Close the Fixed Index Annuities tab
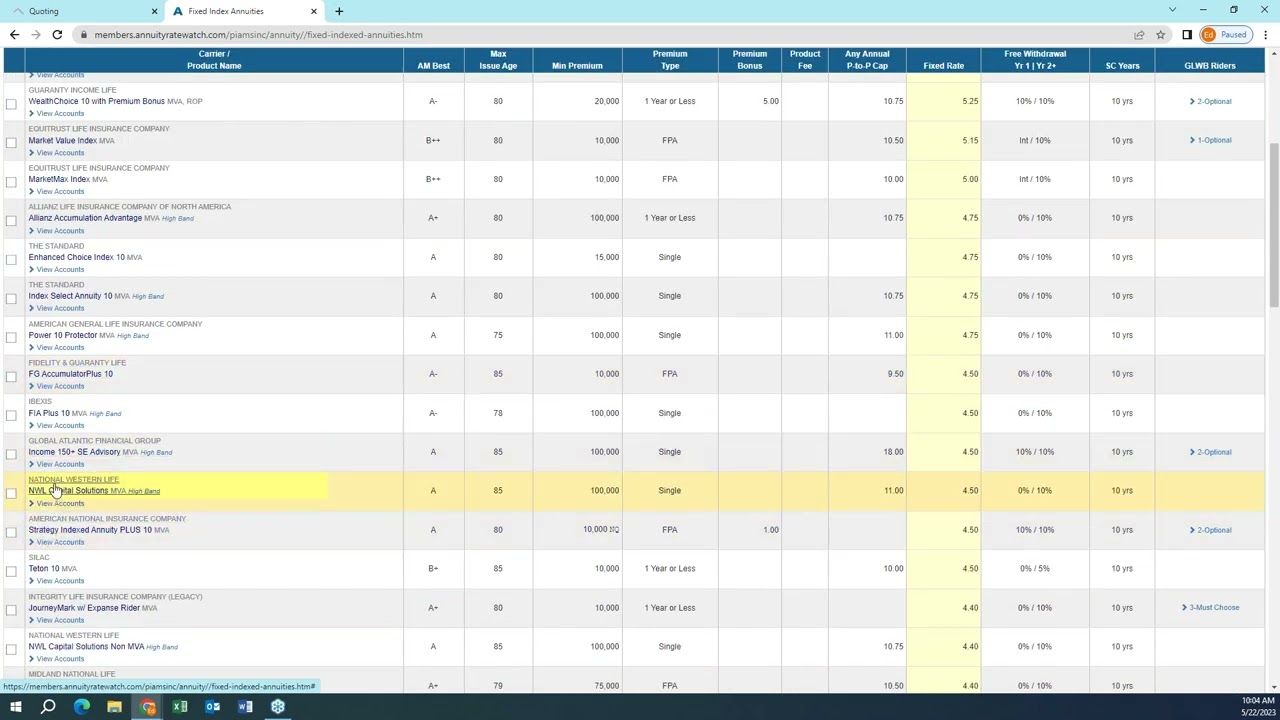The width and height of the screenshot is (1280, 720). coord(313,11)
